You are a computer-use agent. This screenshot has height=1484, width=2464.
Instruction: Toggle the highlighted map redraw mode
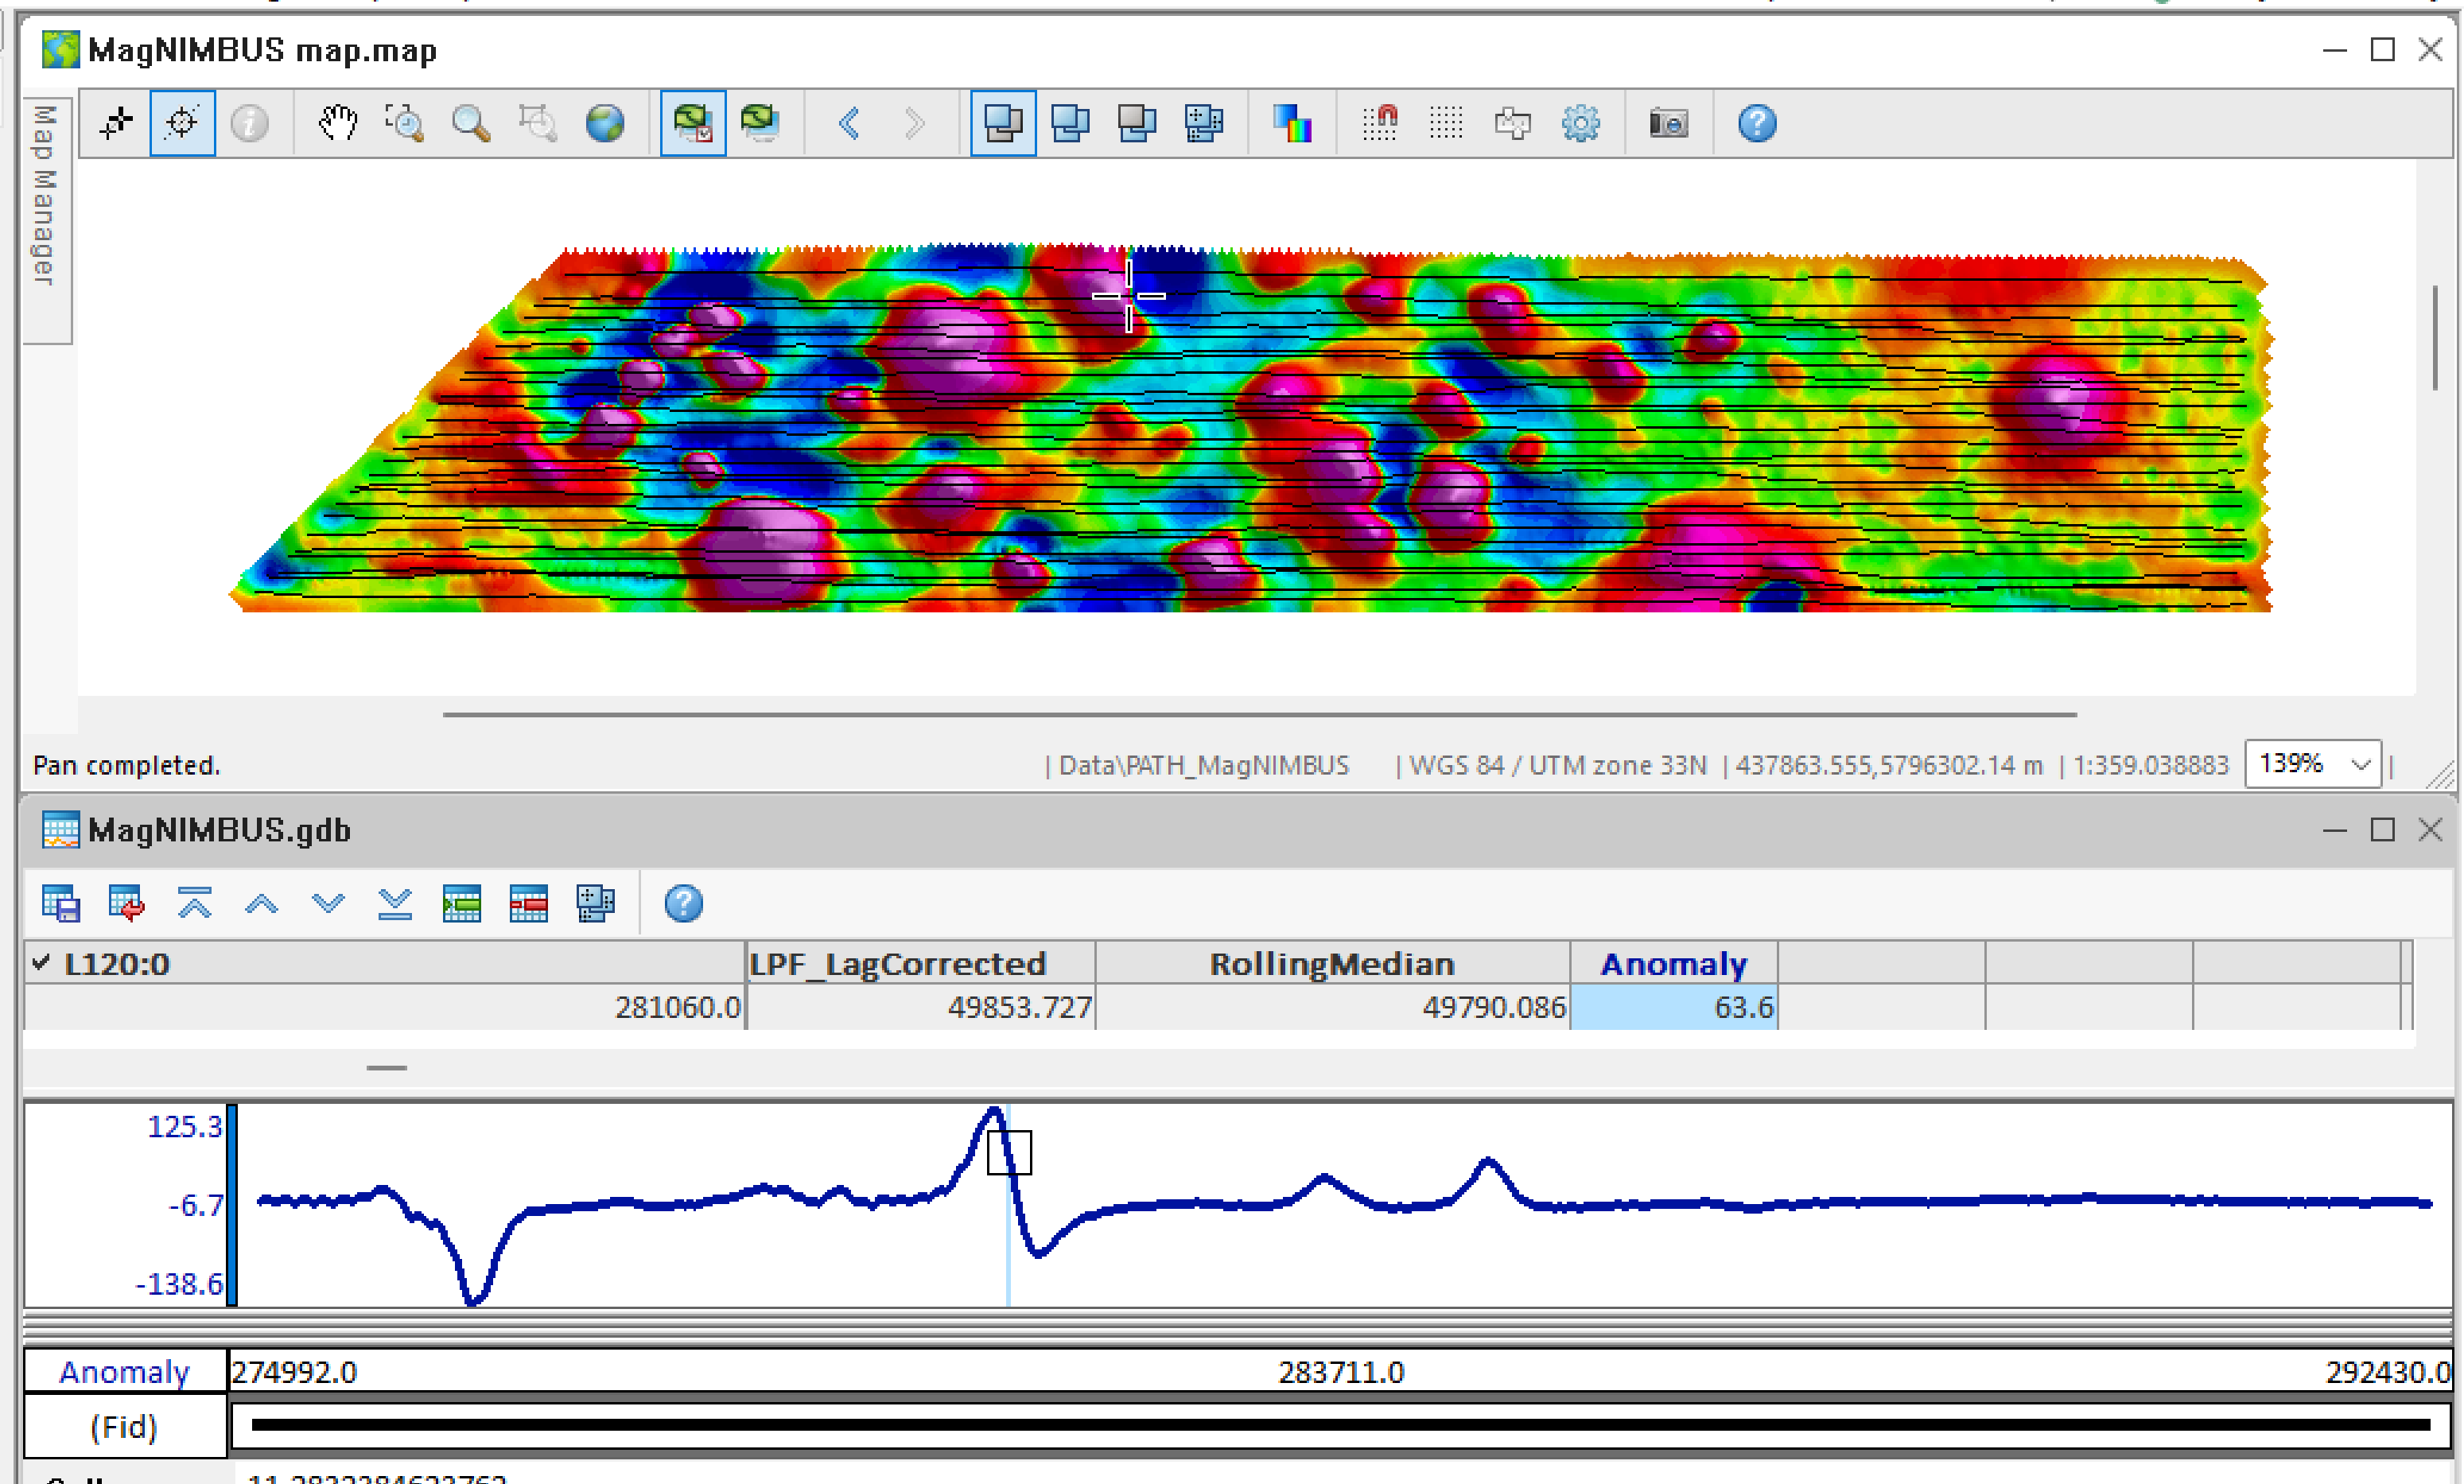pos(693,123)
